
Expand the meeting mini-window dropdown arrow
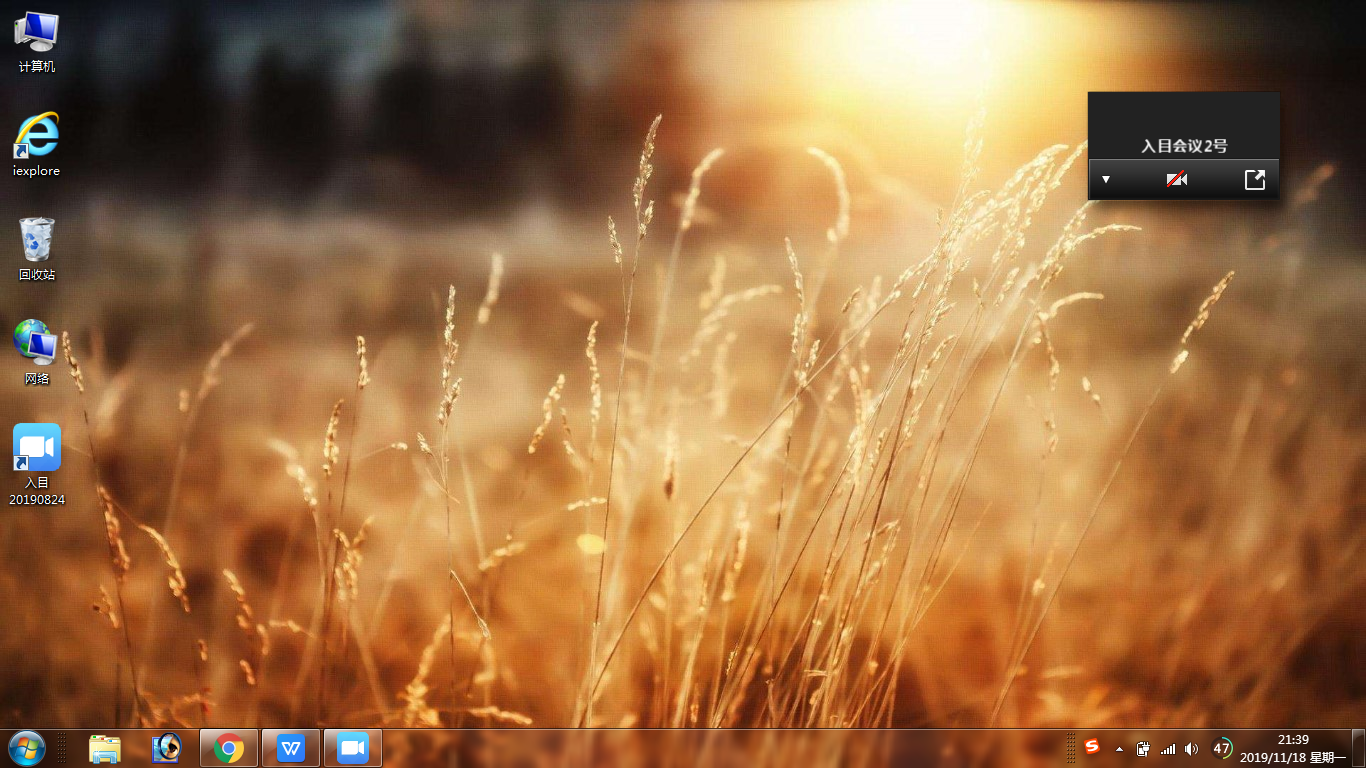tap(1106, 180)
